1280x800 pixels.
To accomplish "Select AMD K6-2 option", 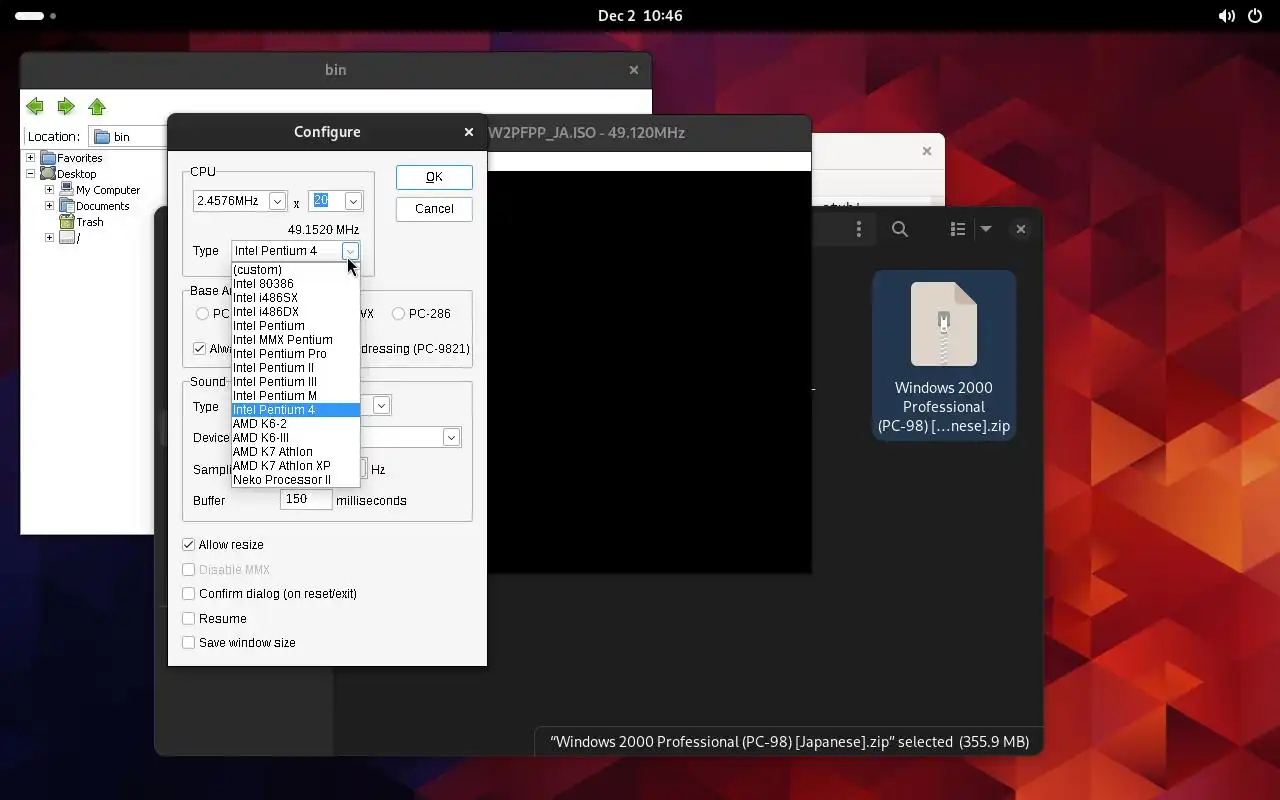I will (295, 424).
